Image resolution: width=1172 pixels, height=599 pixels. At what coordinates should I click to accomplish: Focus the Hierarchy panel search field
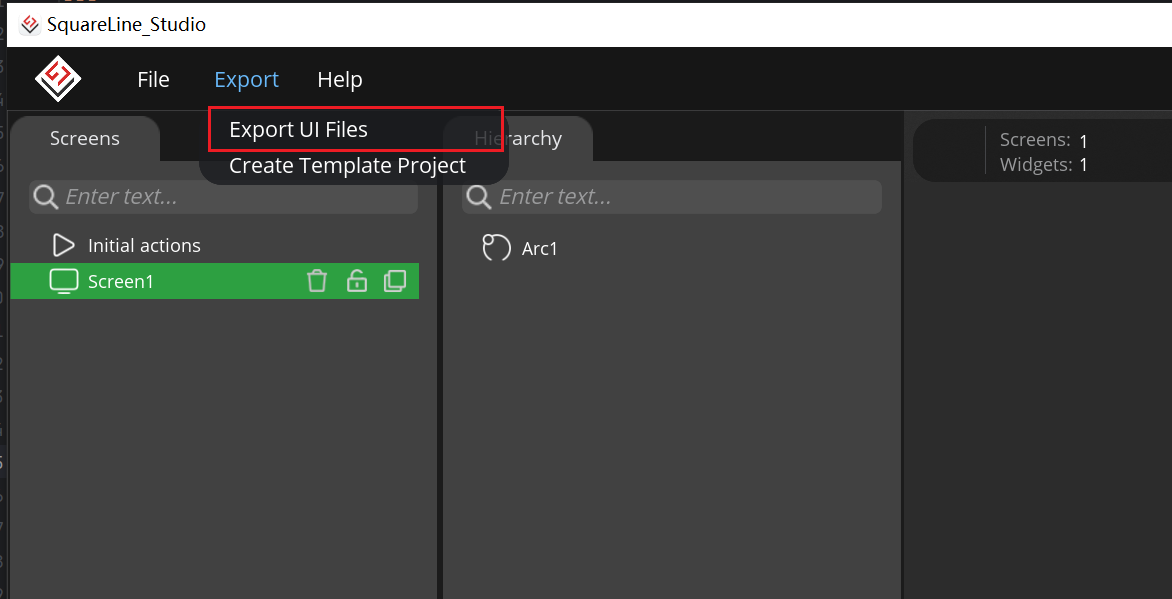[x=685, y=197]
